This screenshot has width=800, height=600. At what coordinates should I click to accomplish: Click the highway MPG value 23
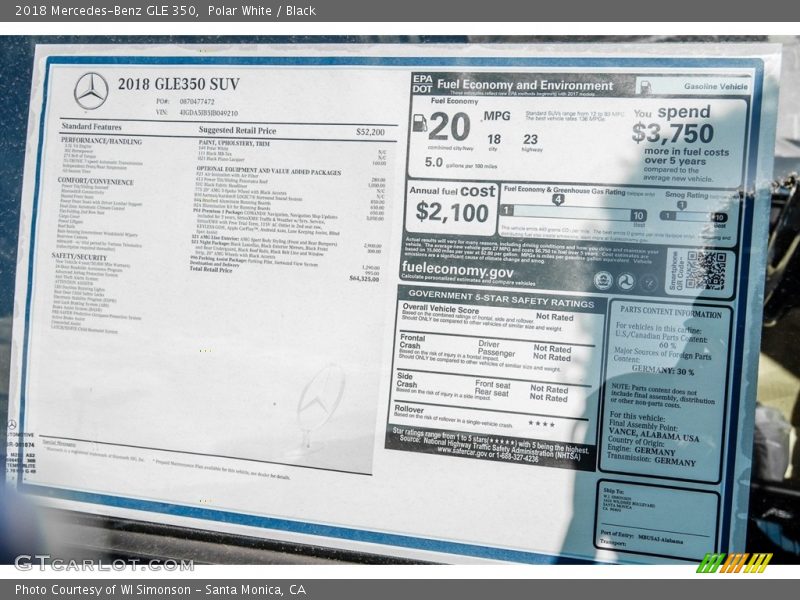[x=531, y=139]
